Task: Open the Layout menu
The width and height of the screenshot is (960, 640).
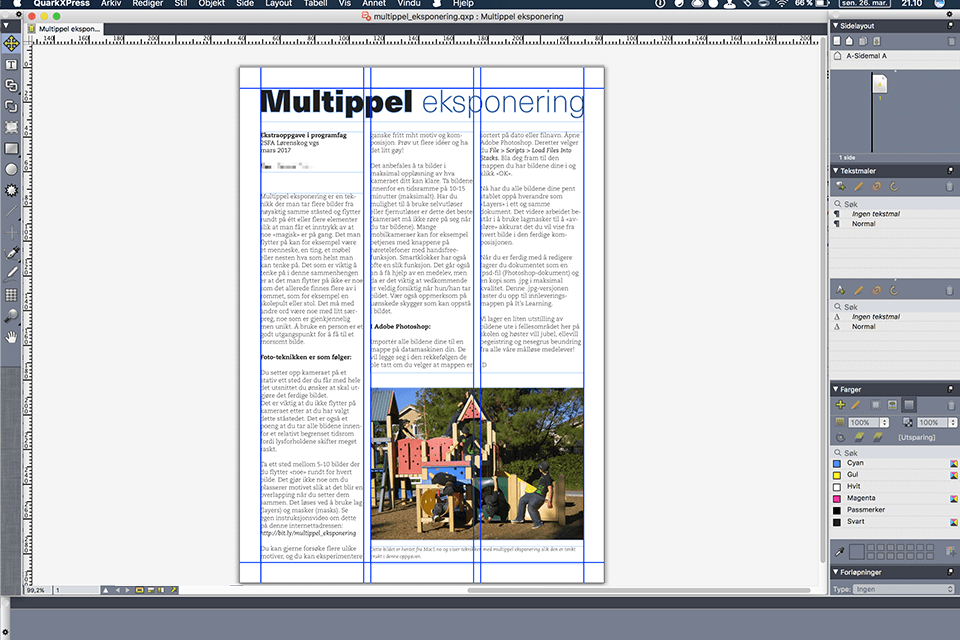Action: (x=279, y=3)
